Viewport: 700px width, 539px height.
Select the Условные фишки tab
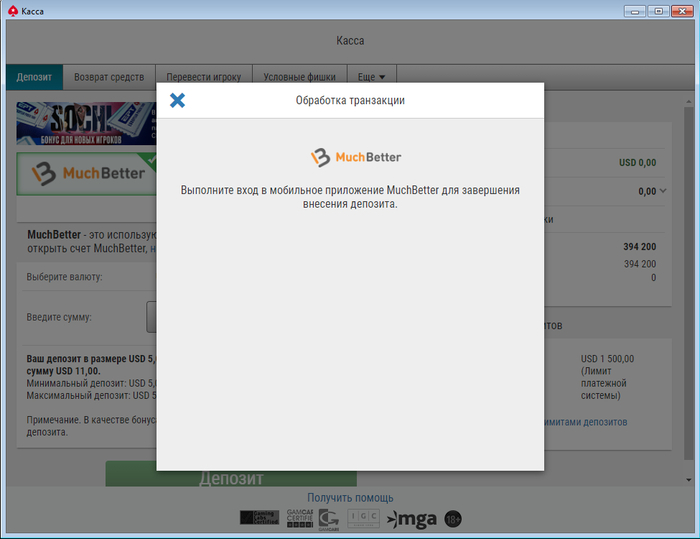[300, 77]
